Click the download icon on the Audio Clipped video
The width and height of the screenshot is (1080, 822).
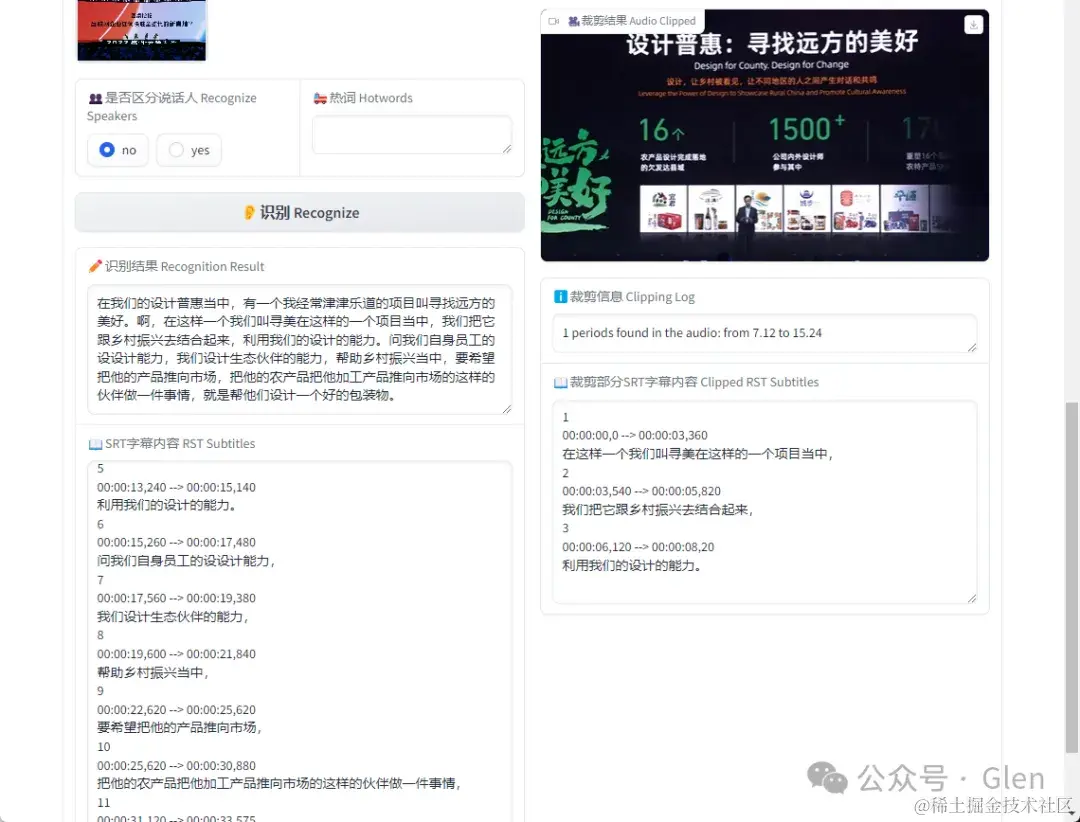(973, 24)
